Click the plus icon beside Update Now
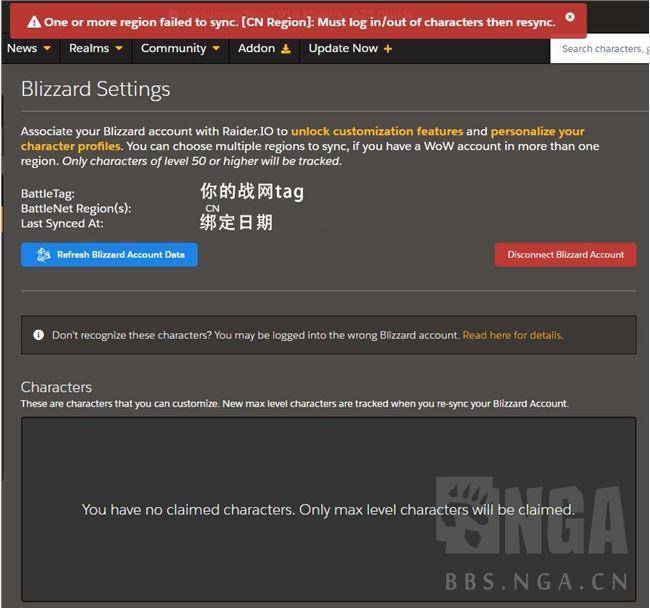This screenshot has width=650, height=608. [388, 49]
